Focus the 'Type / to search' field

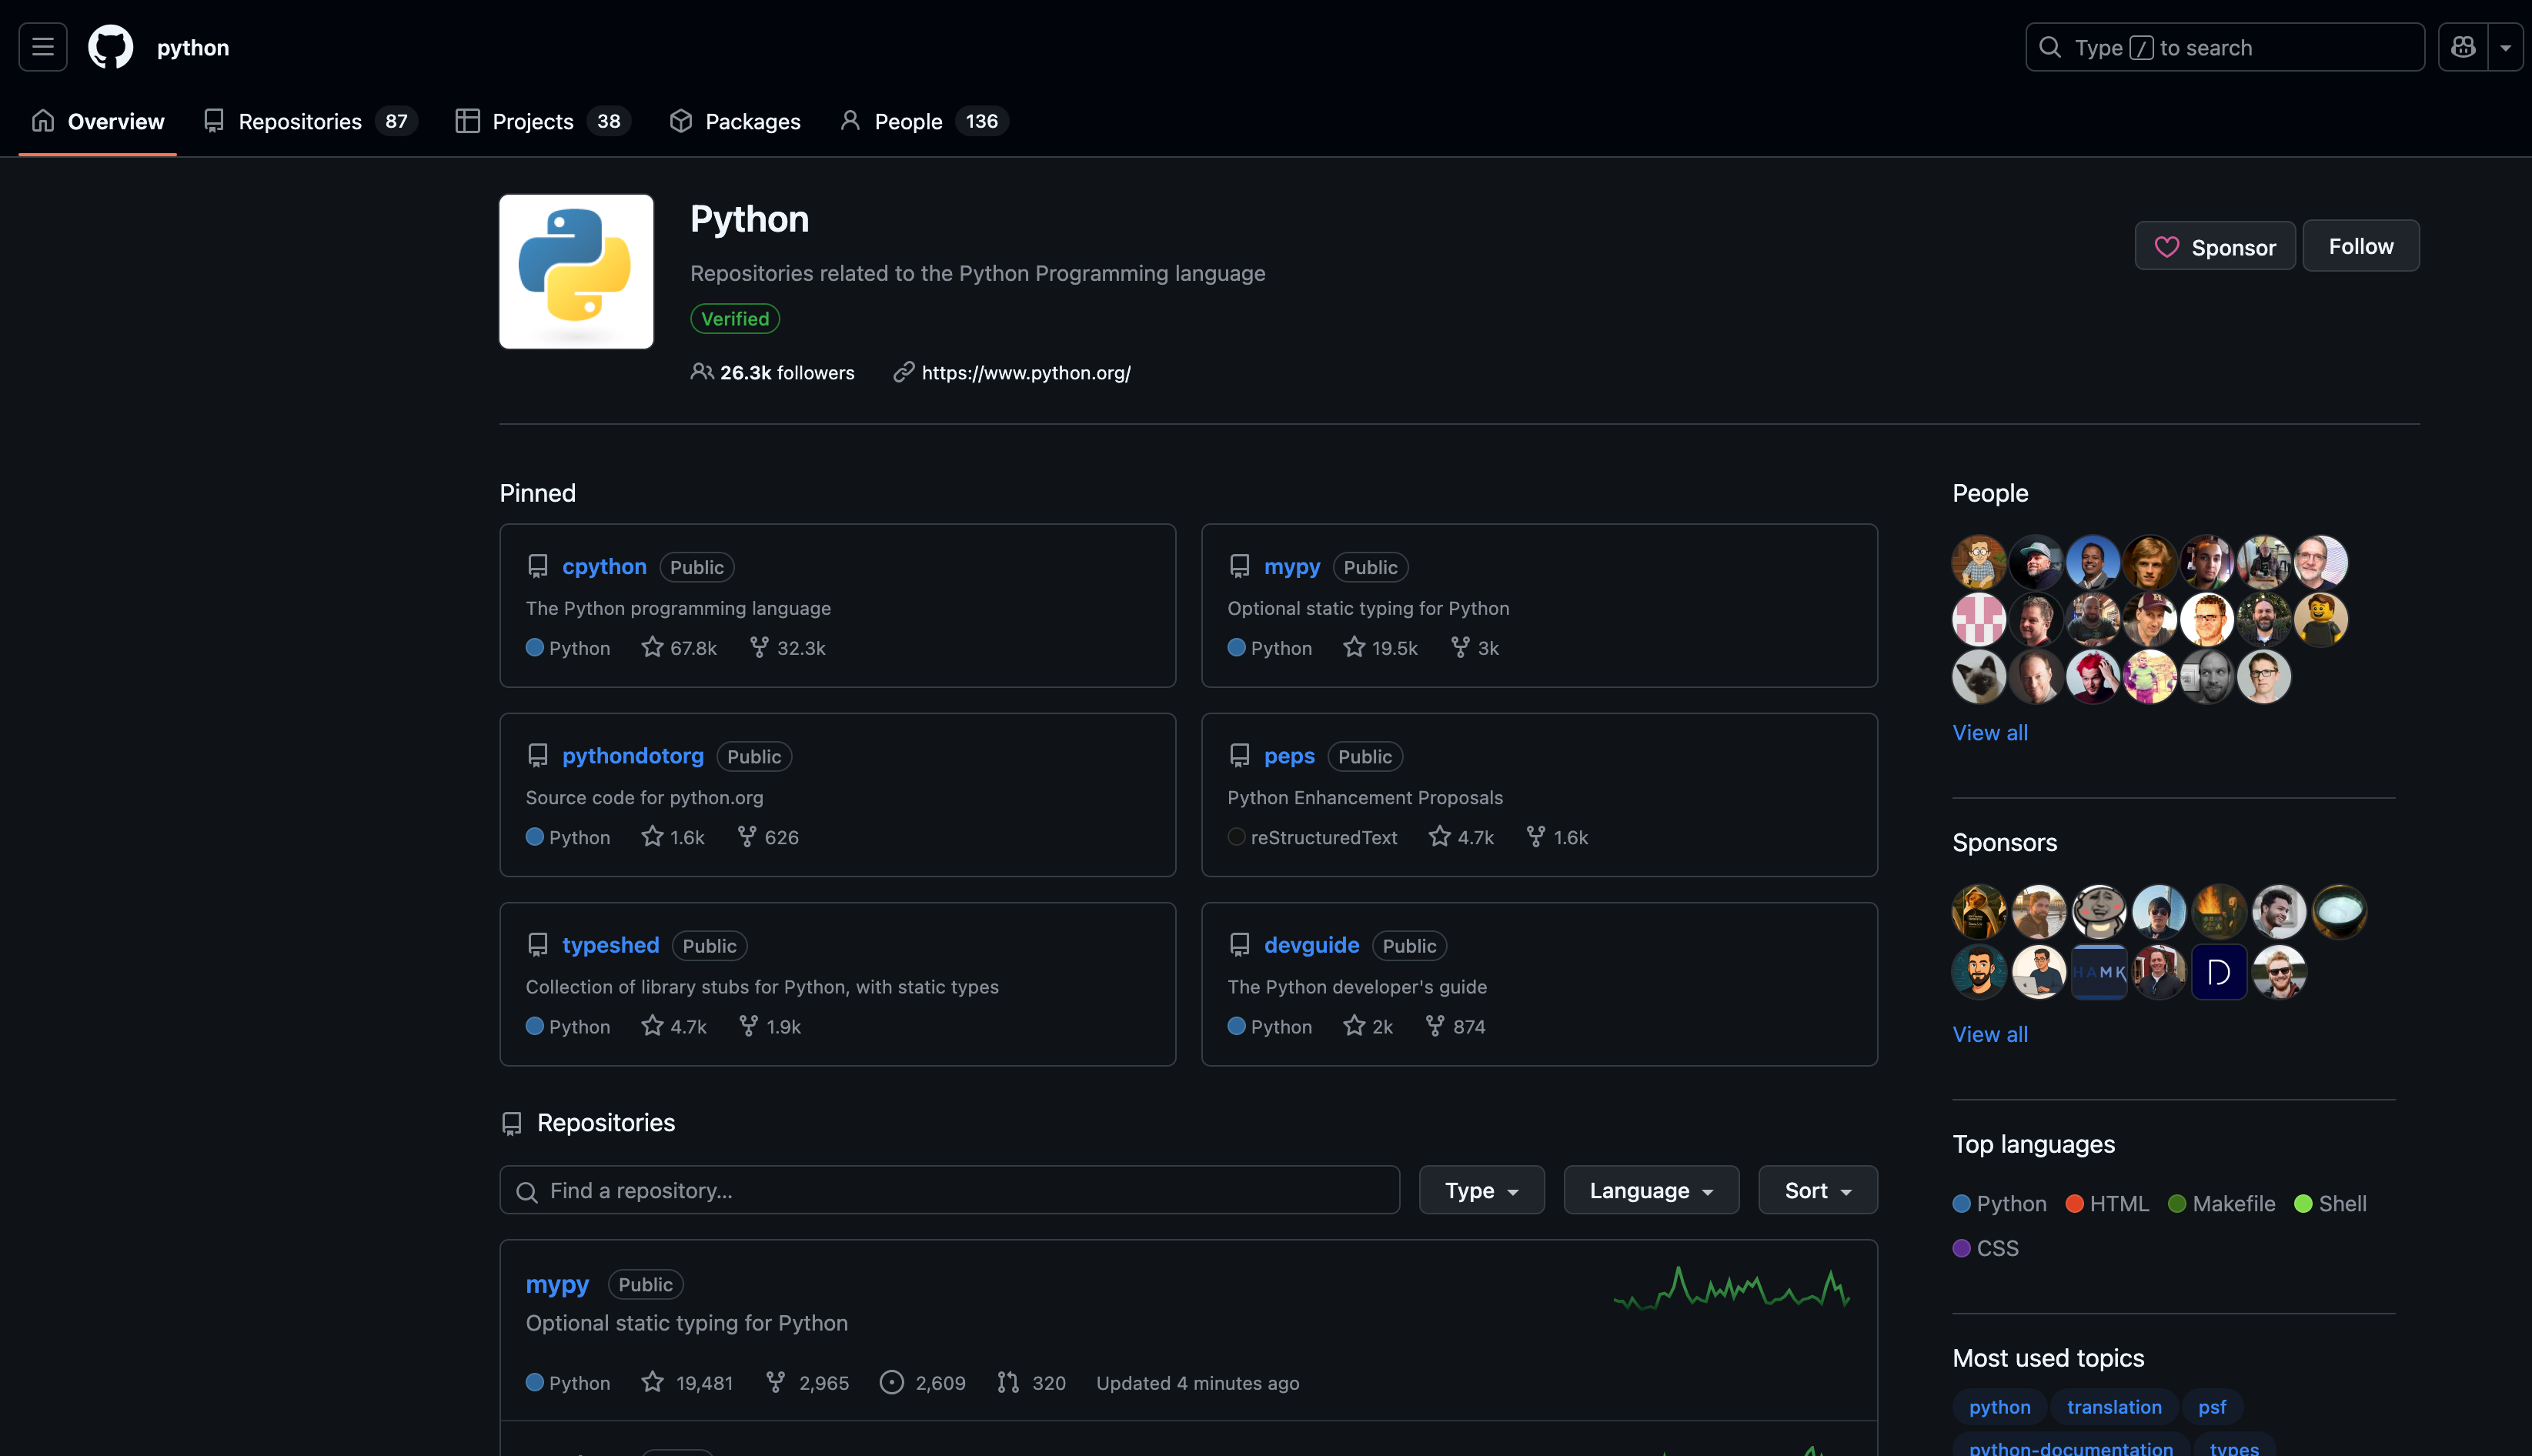click(x=2225, y=47)
